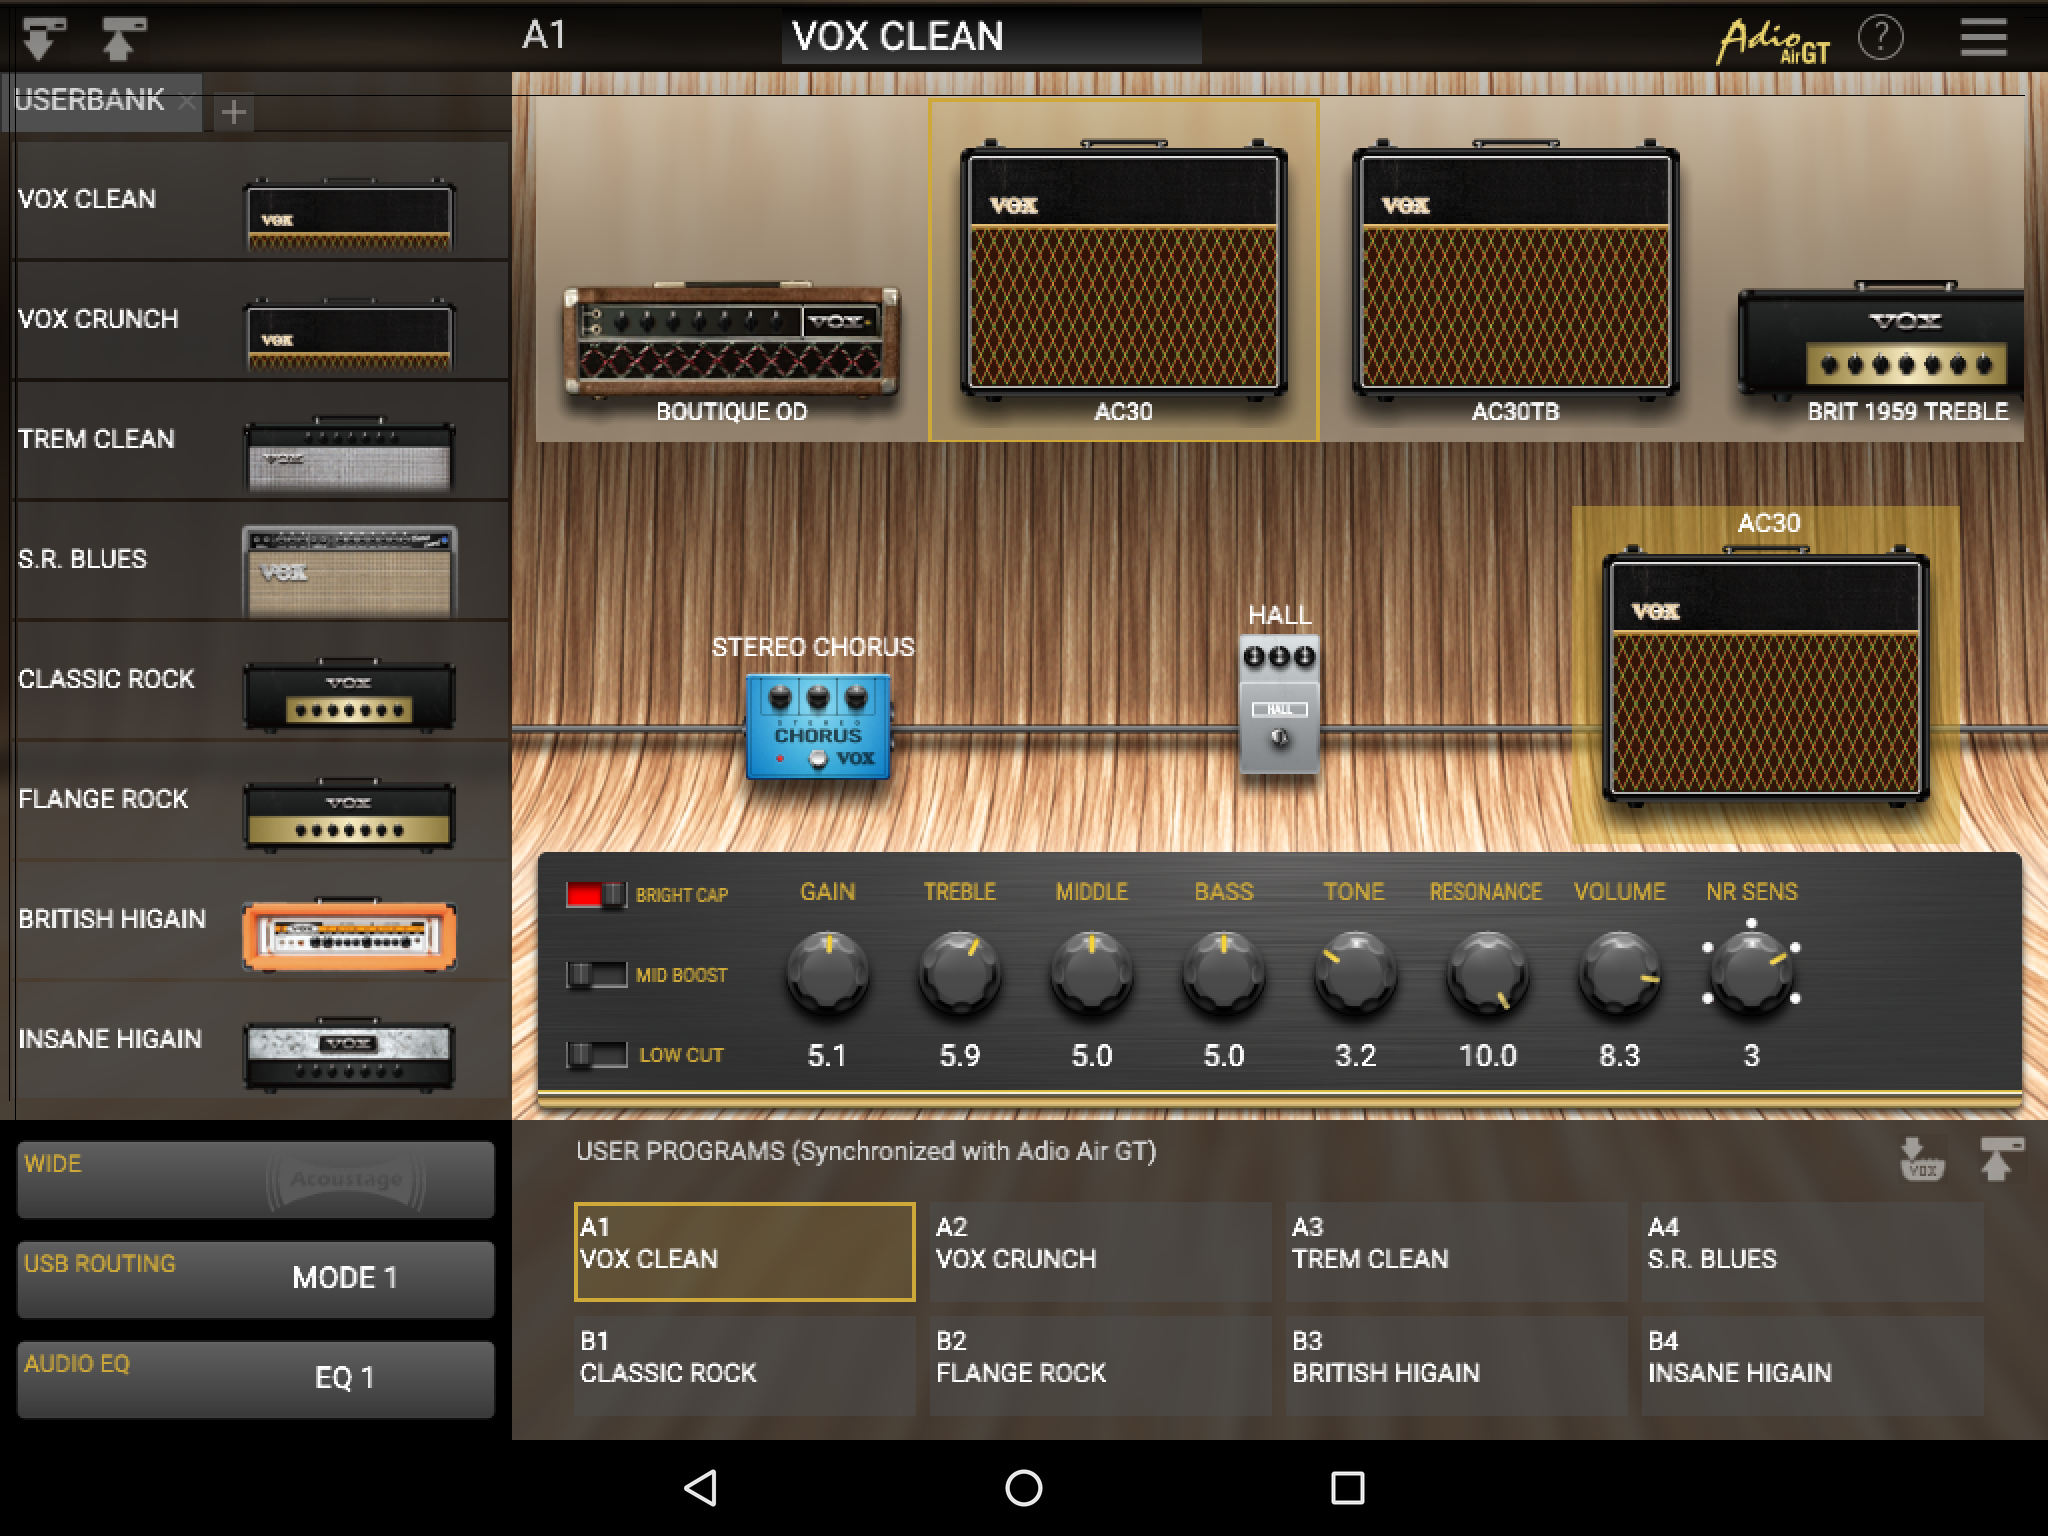Toggle the Bright Cap switch

[596, 894]
